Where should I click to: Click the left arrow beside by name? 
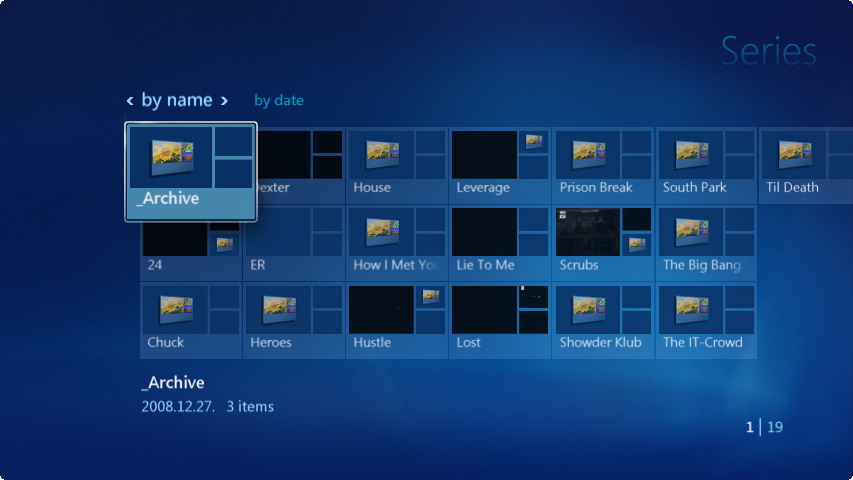[130, 101]
